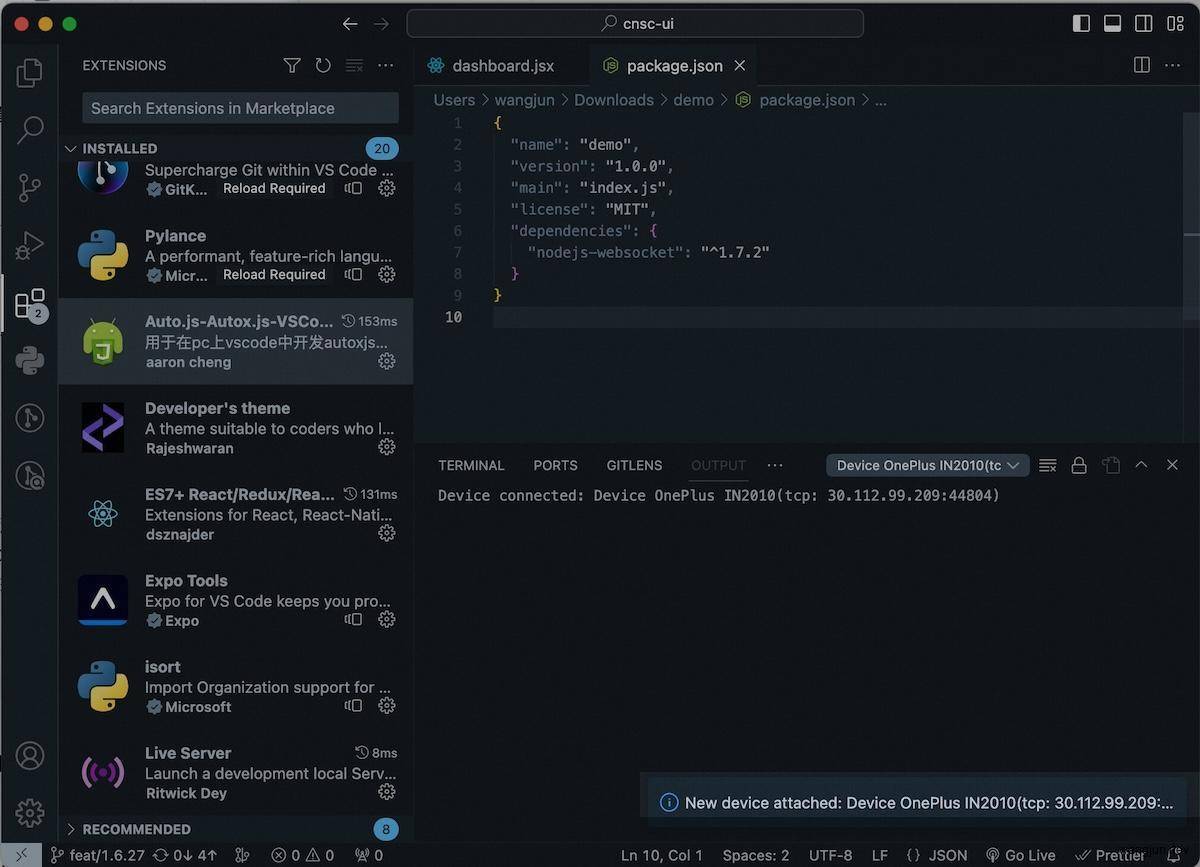Select the Auto.js-Autox.js-VSCode extension item
Viewport: 1200px width, 867px height.
[x=236, y=341]
